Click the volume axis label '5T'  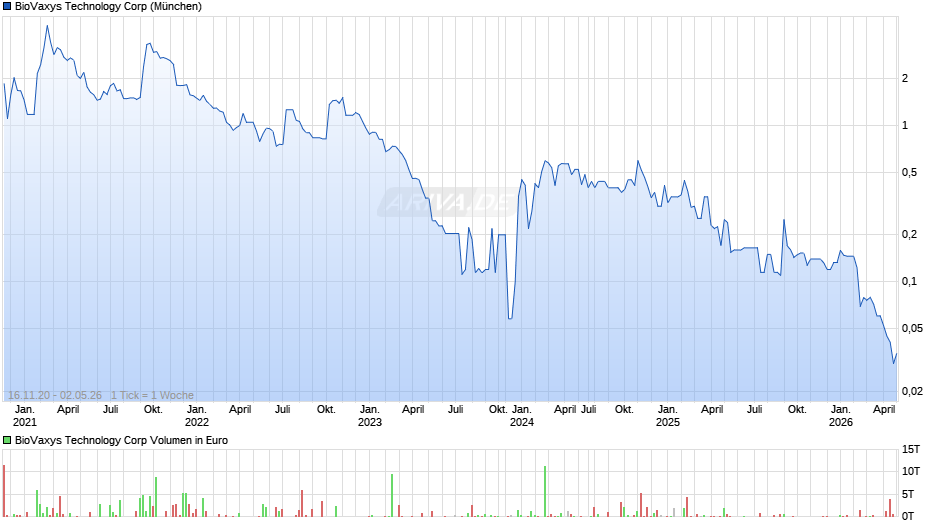(x=908, y=494)
